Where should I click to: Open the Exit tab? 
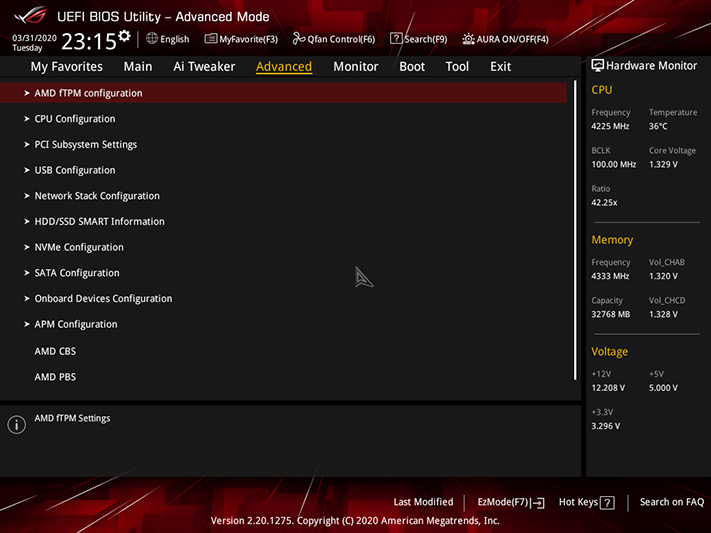(x=501, y=67)
